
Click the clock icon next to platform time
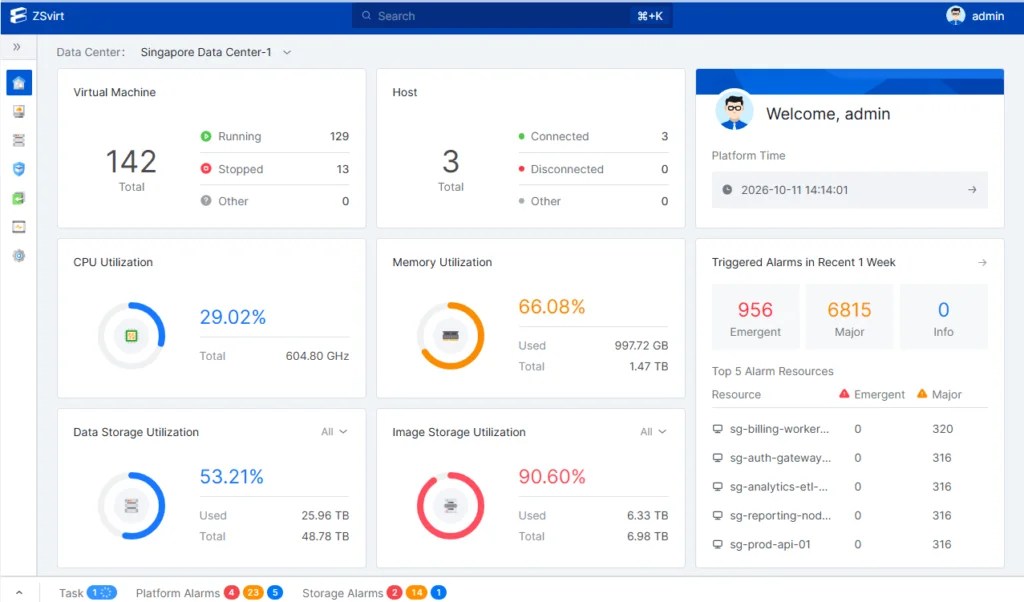coord(727,190)
